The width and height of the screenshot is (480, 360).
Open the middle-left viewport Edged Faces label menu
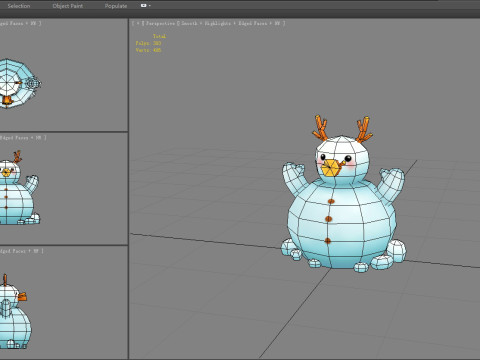coord(23,137)
